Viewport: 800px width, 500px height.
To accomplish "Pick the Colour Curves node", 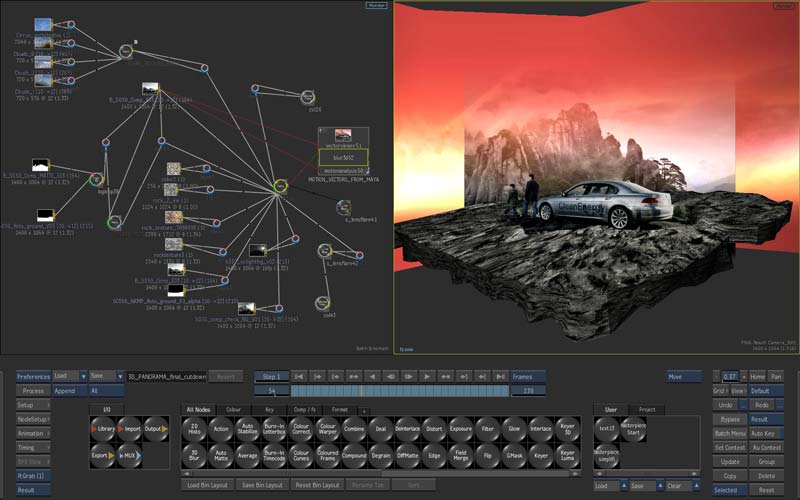I will click(301, 456).
